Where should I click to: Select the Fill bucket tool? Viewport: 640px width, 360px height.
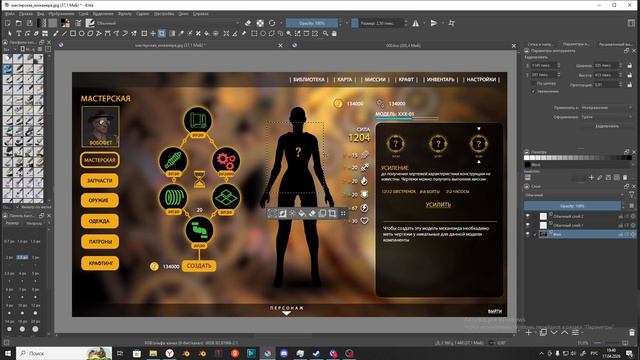207,33
